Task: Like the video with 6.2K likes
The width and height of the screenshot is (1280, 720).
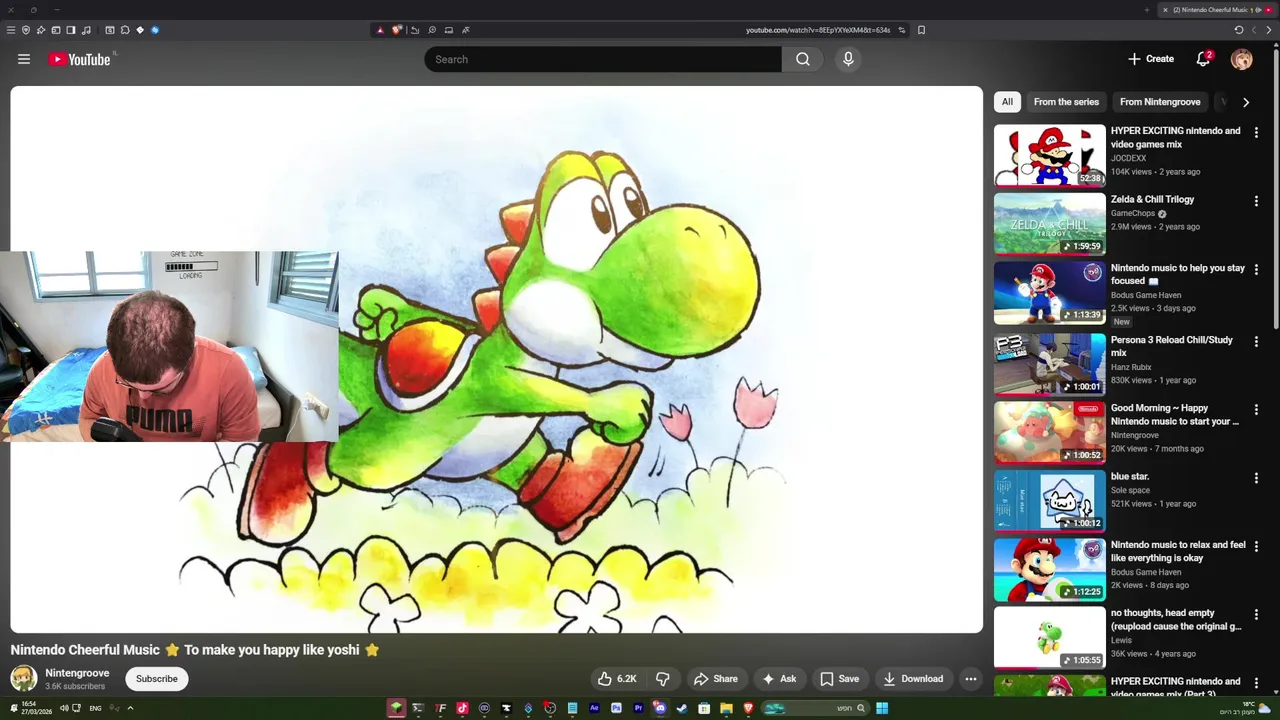Action: 617,679
